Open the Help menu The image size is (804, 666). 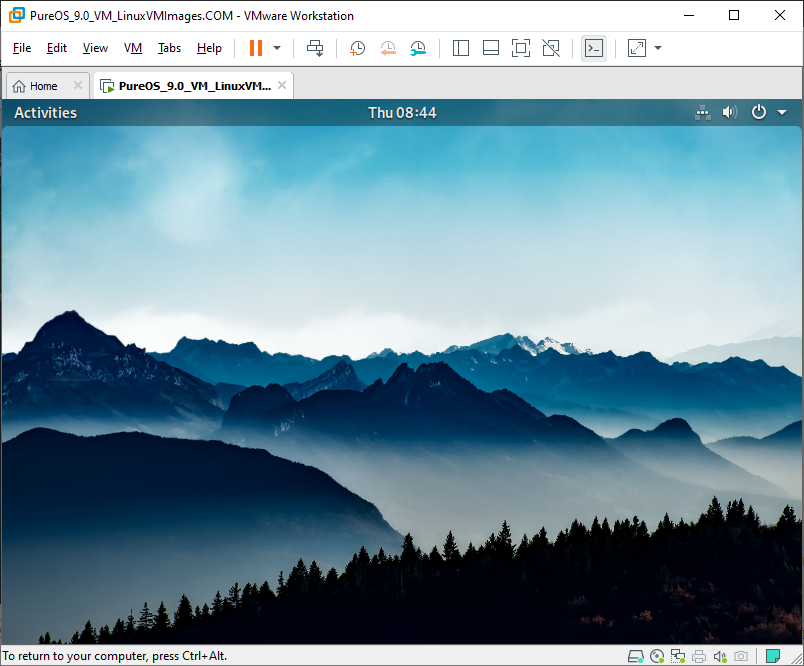pyautogui.click(x=209, y=48)
